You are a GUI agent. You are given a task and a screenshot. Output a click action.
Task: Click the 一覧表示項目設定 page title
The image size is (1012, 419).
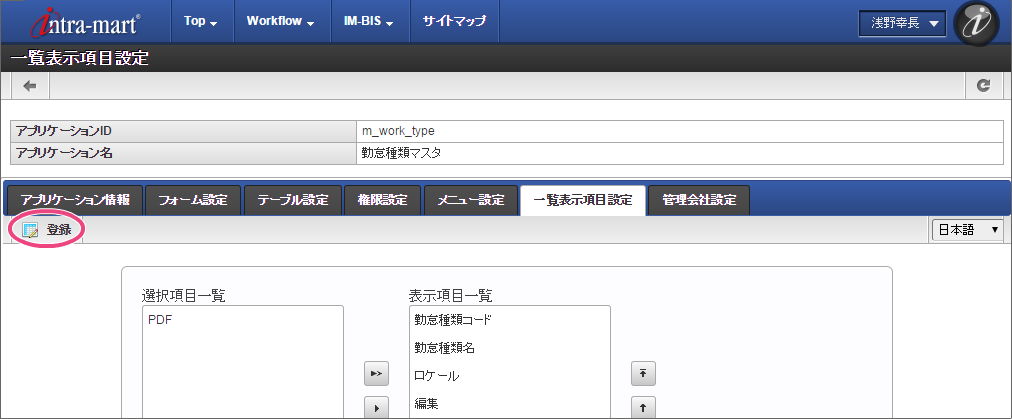pyautogui.click(x=80, y=59)
